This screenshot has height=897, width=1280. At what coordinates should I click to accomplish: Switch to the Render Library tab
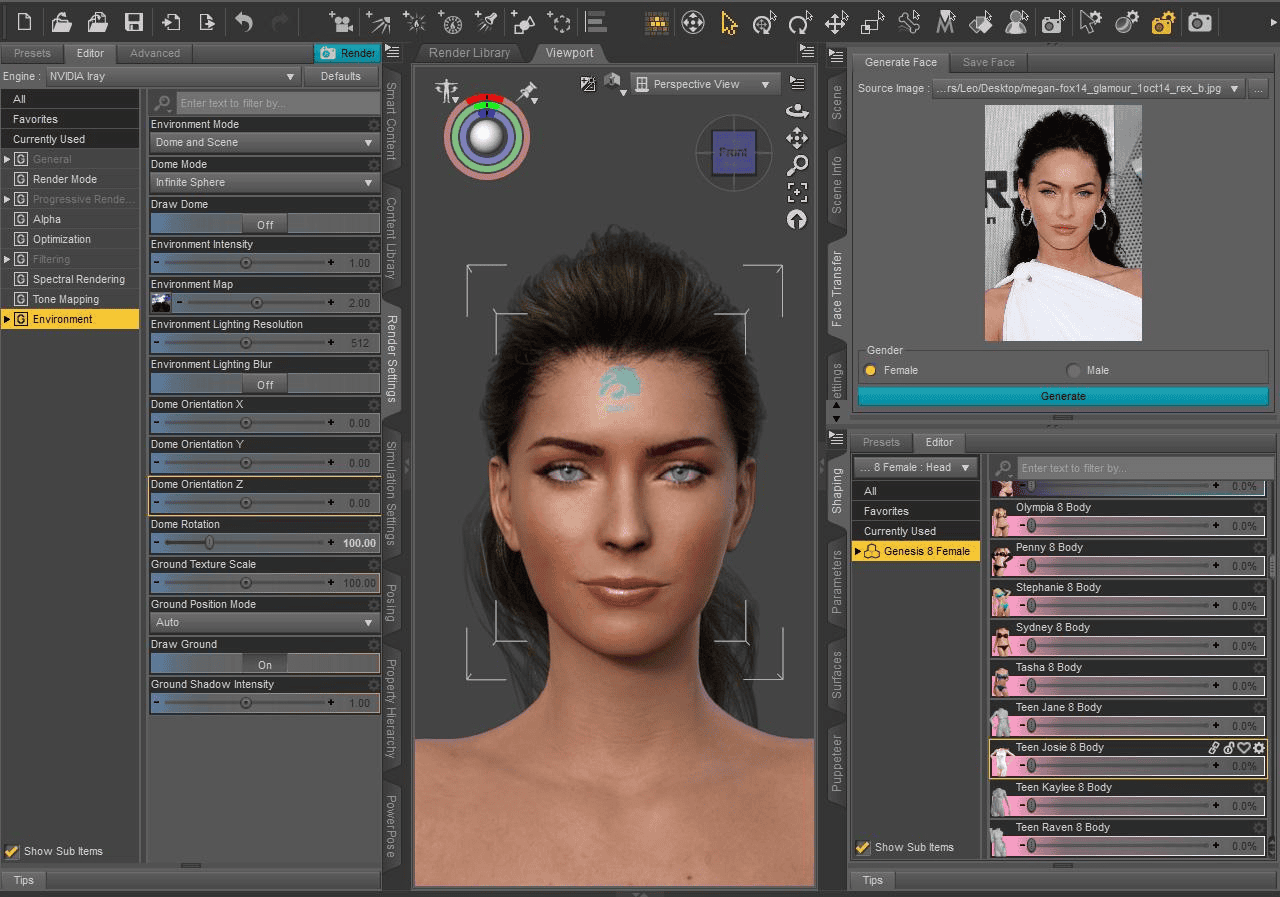[470, 53]
